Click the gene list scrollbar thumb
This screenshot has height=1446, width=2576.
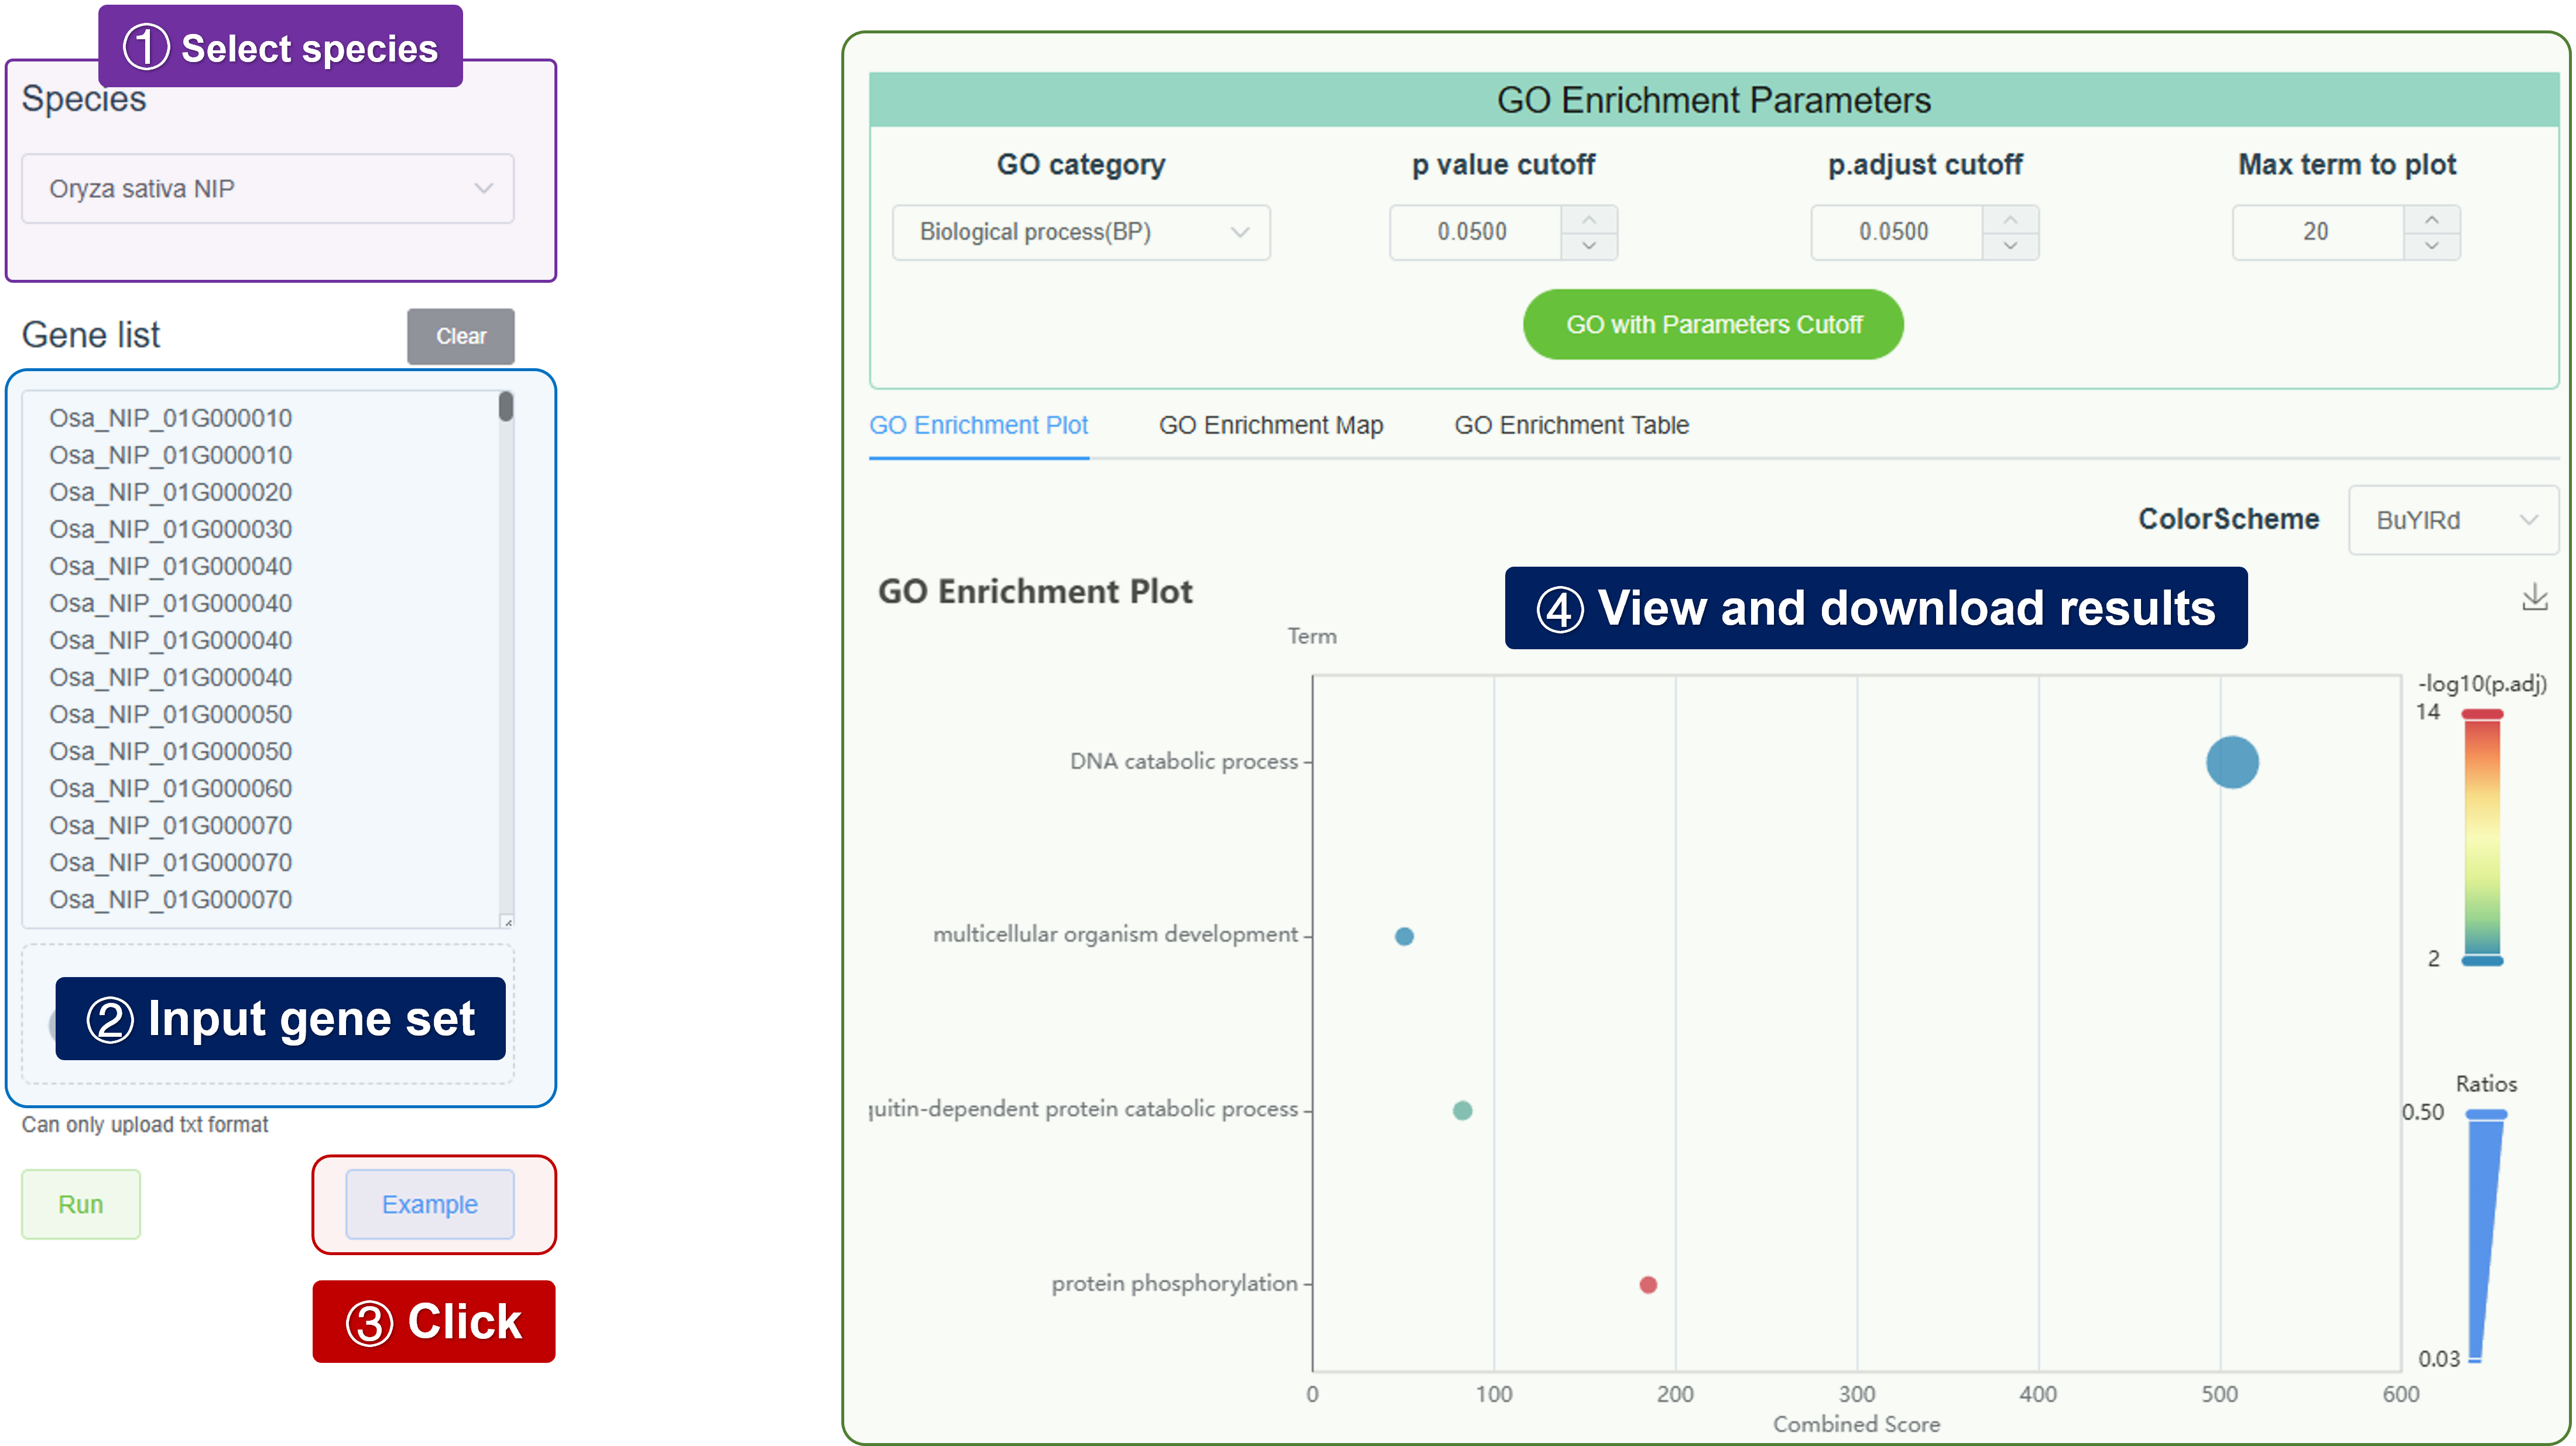506,406
